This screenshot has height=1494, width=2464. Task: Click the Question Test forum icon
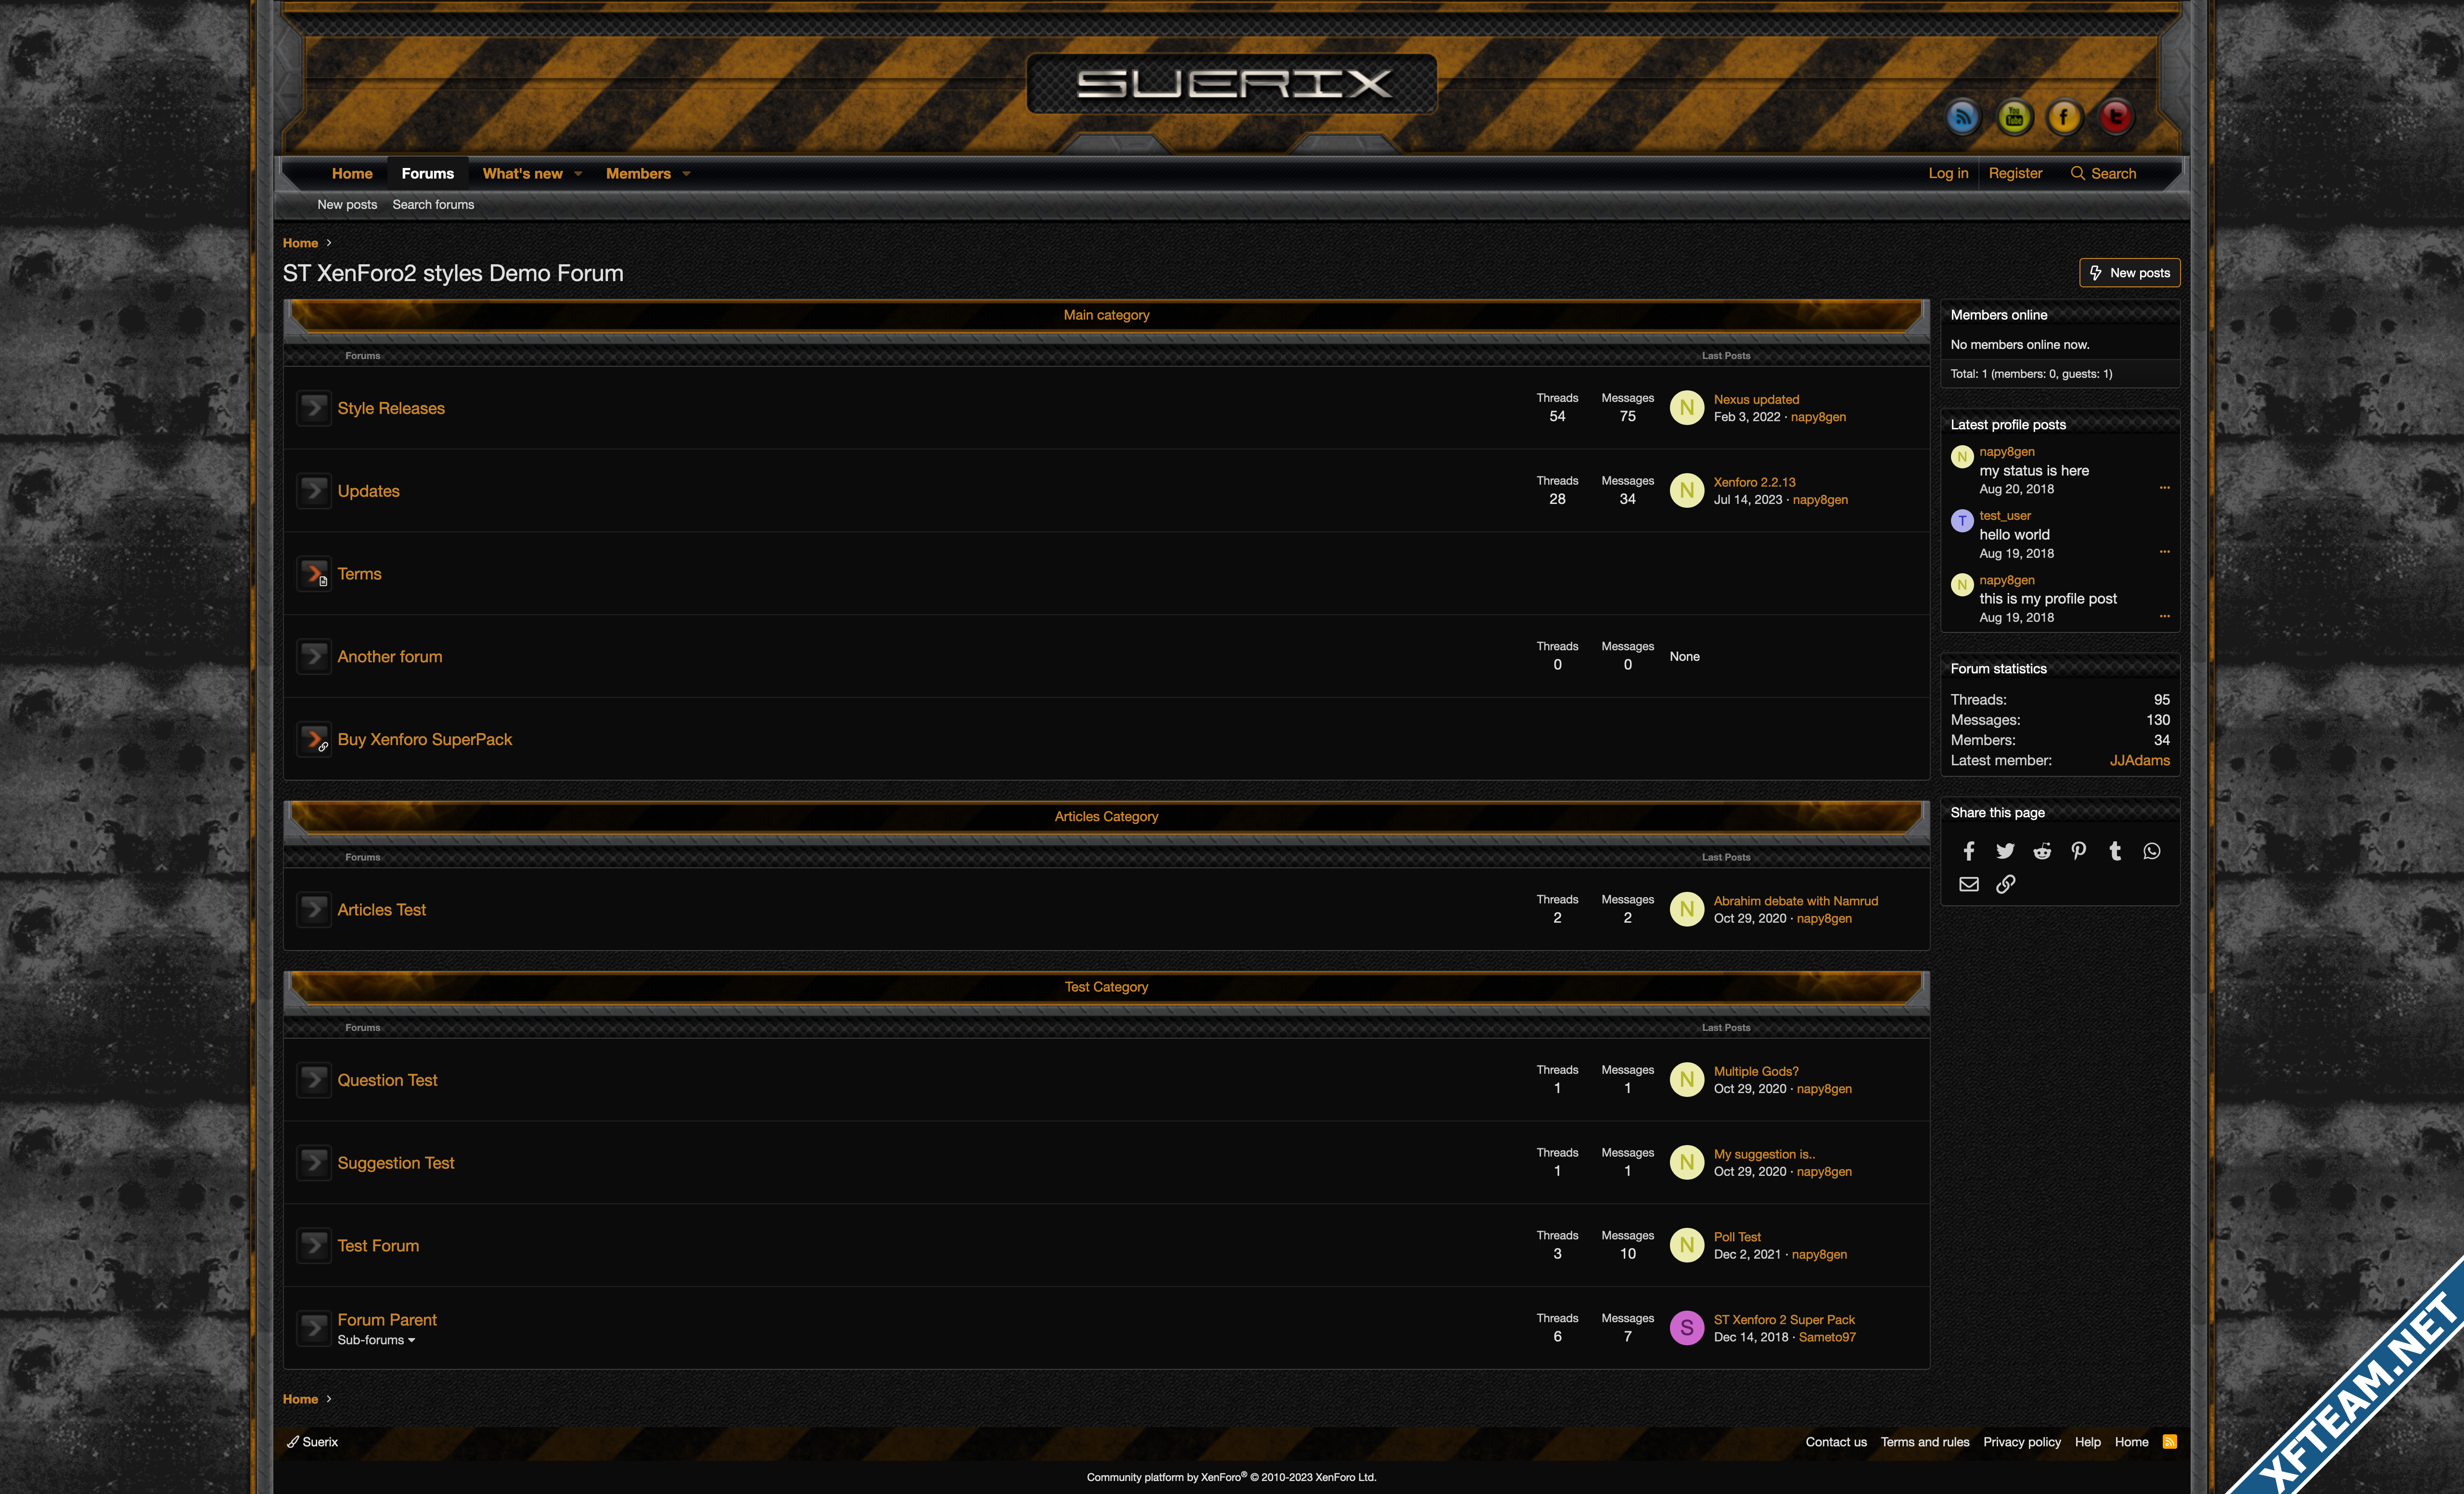pyautogui.click(x=314, y=1080)
